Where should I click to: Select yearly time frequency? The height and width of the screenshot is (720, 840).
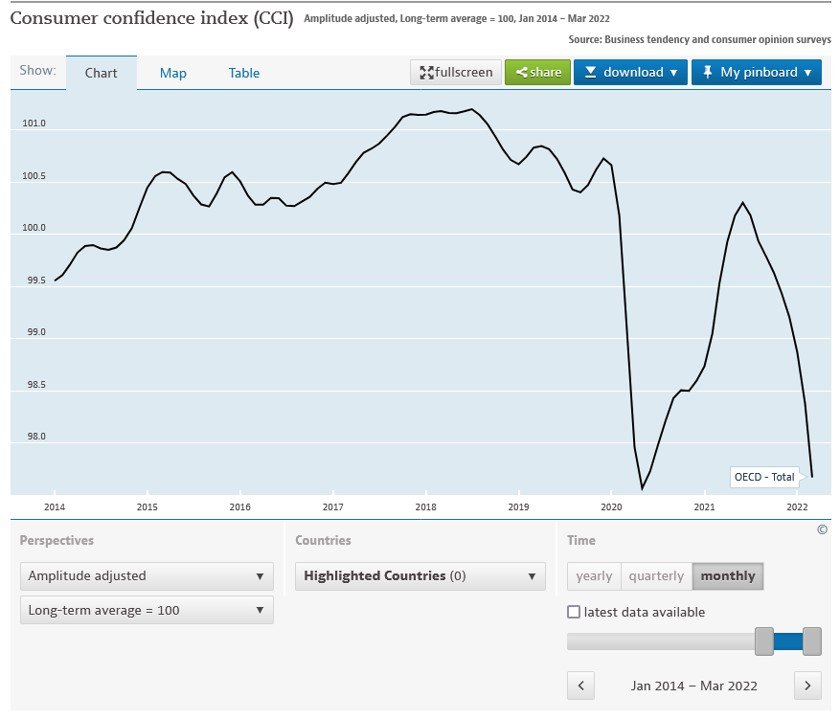(594, 576)
